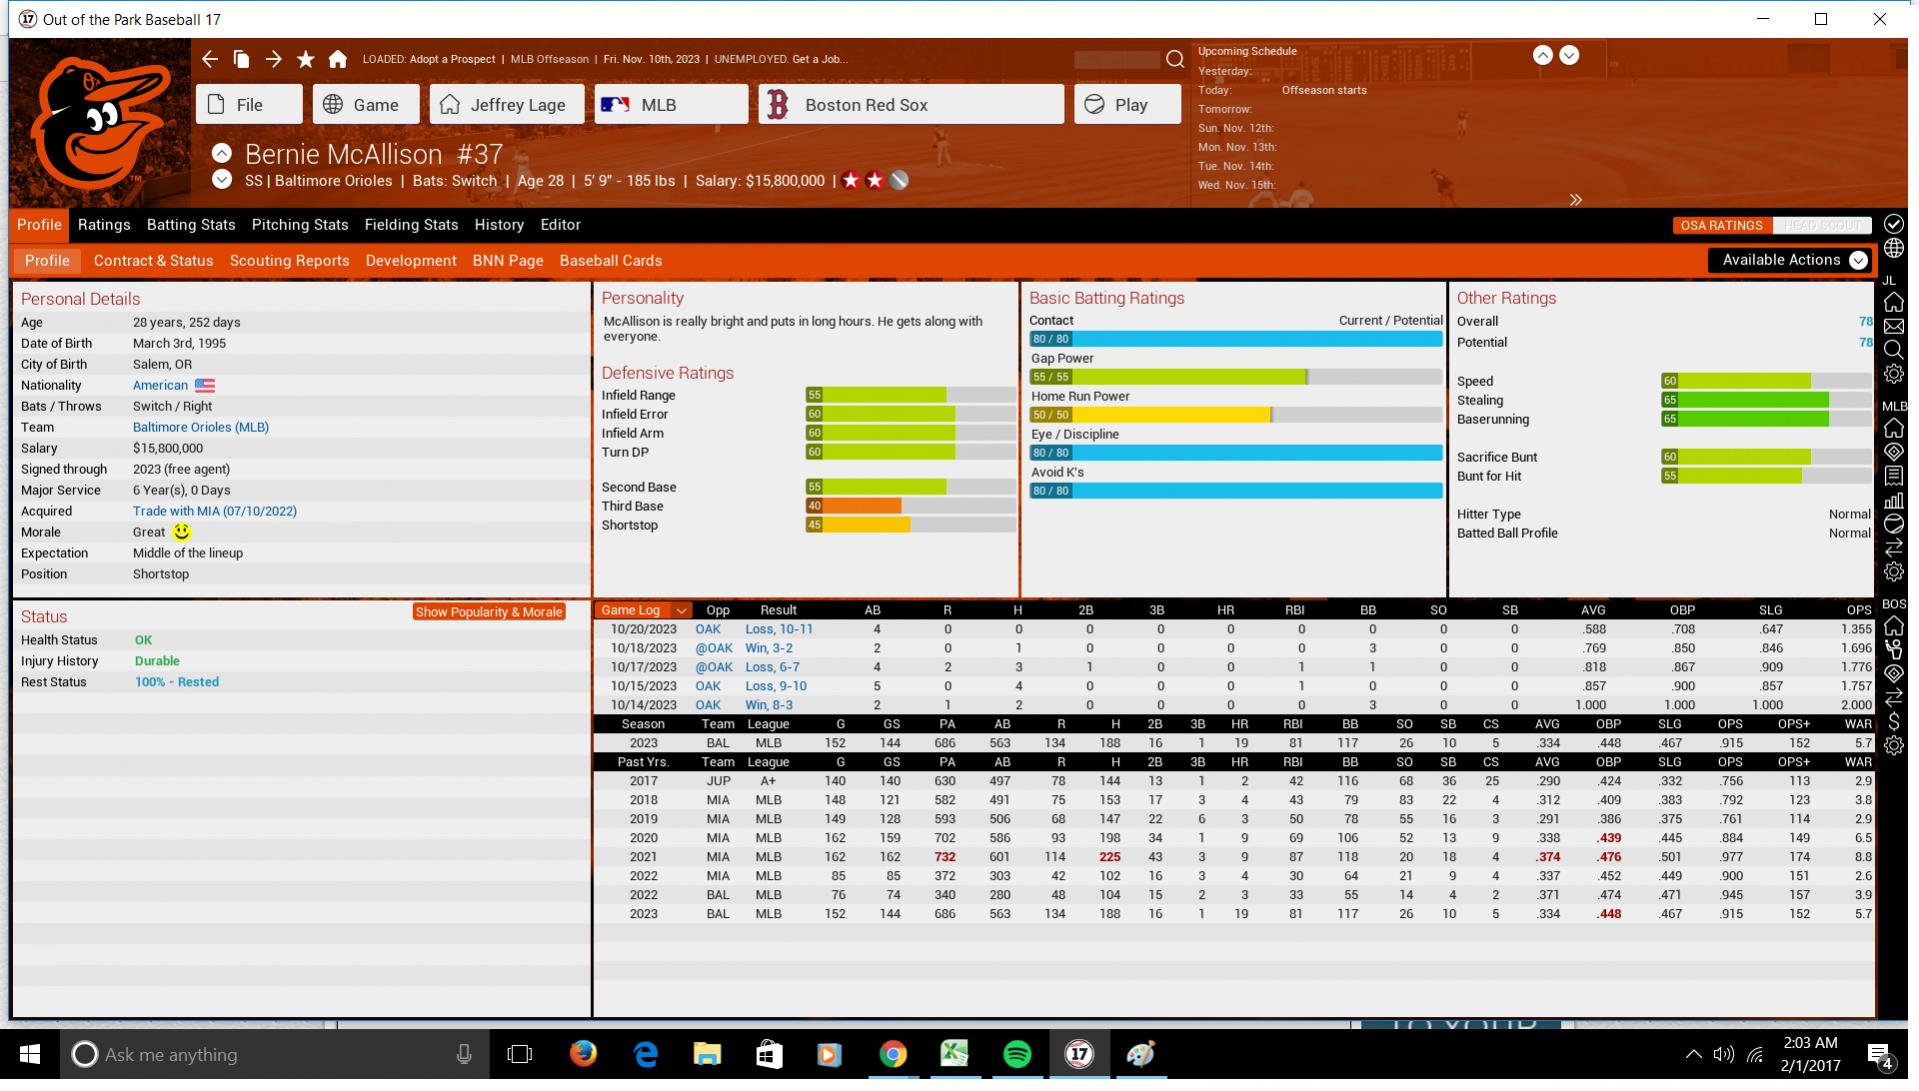Open the Boston Red Sox team menu
1919x1091 pixels.
pyautogui.click(x=911, y=105)
